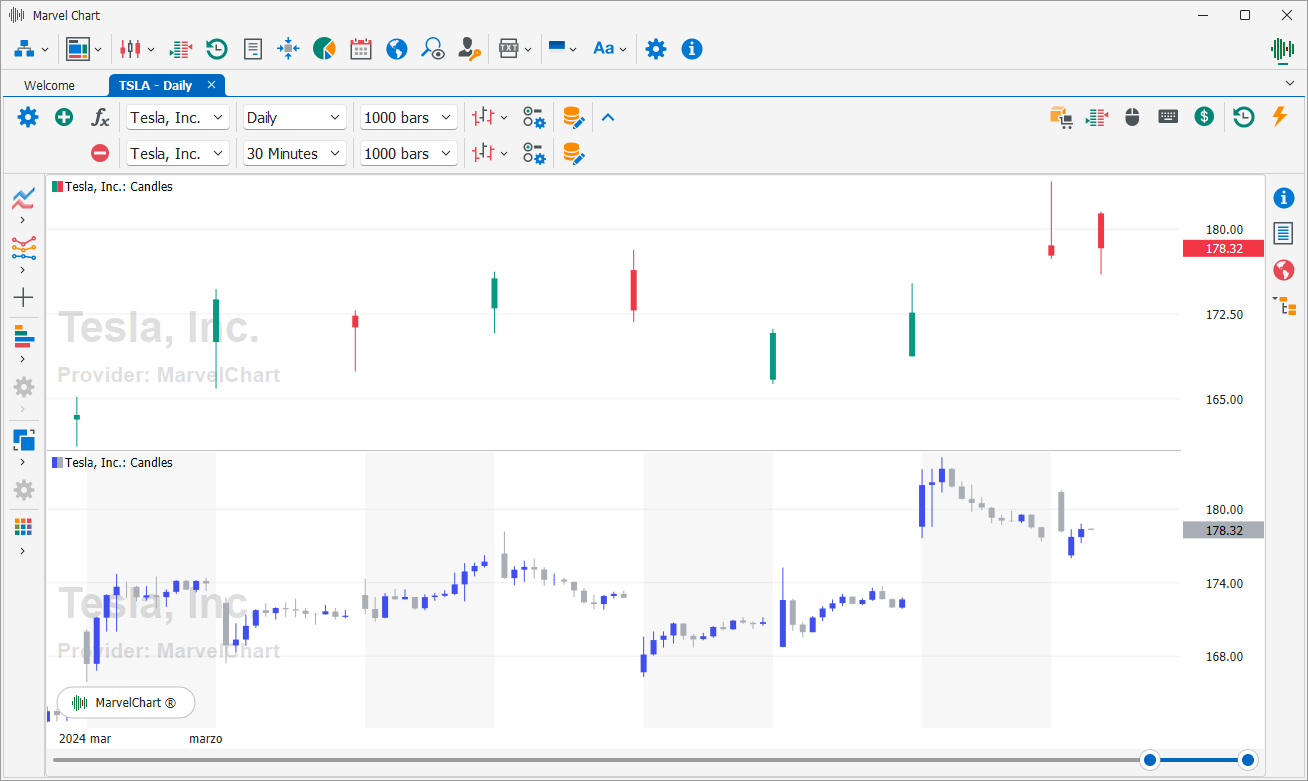Viewport: 1308px width, 781px height.
Task: Open the Daily timeframe dropdown
Action: pyautogui.click(x=295, y=117)
